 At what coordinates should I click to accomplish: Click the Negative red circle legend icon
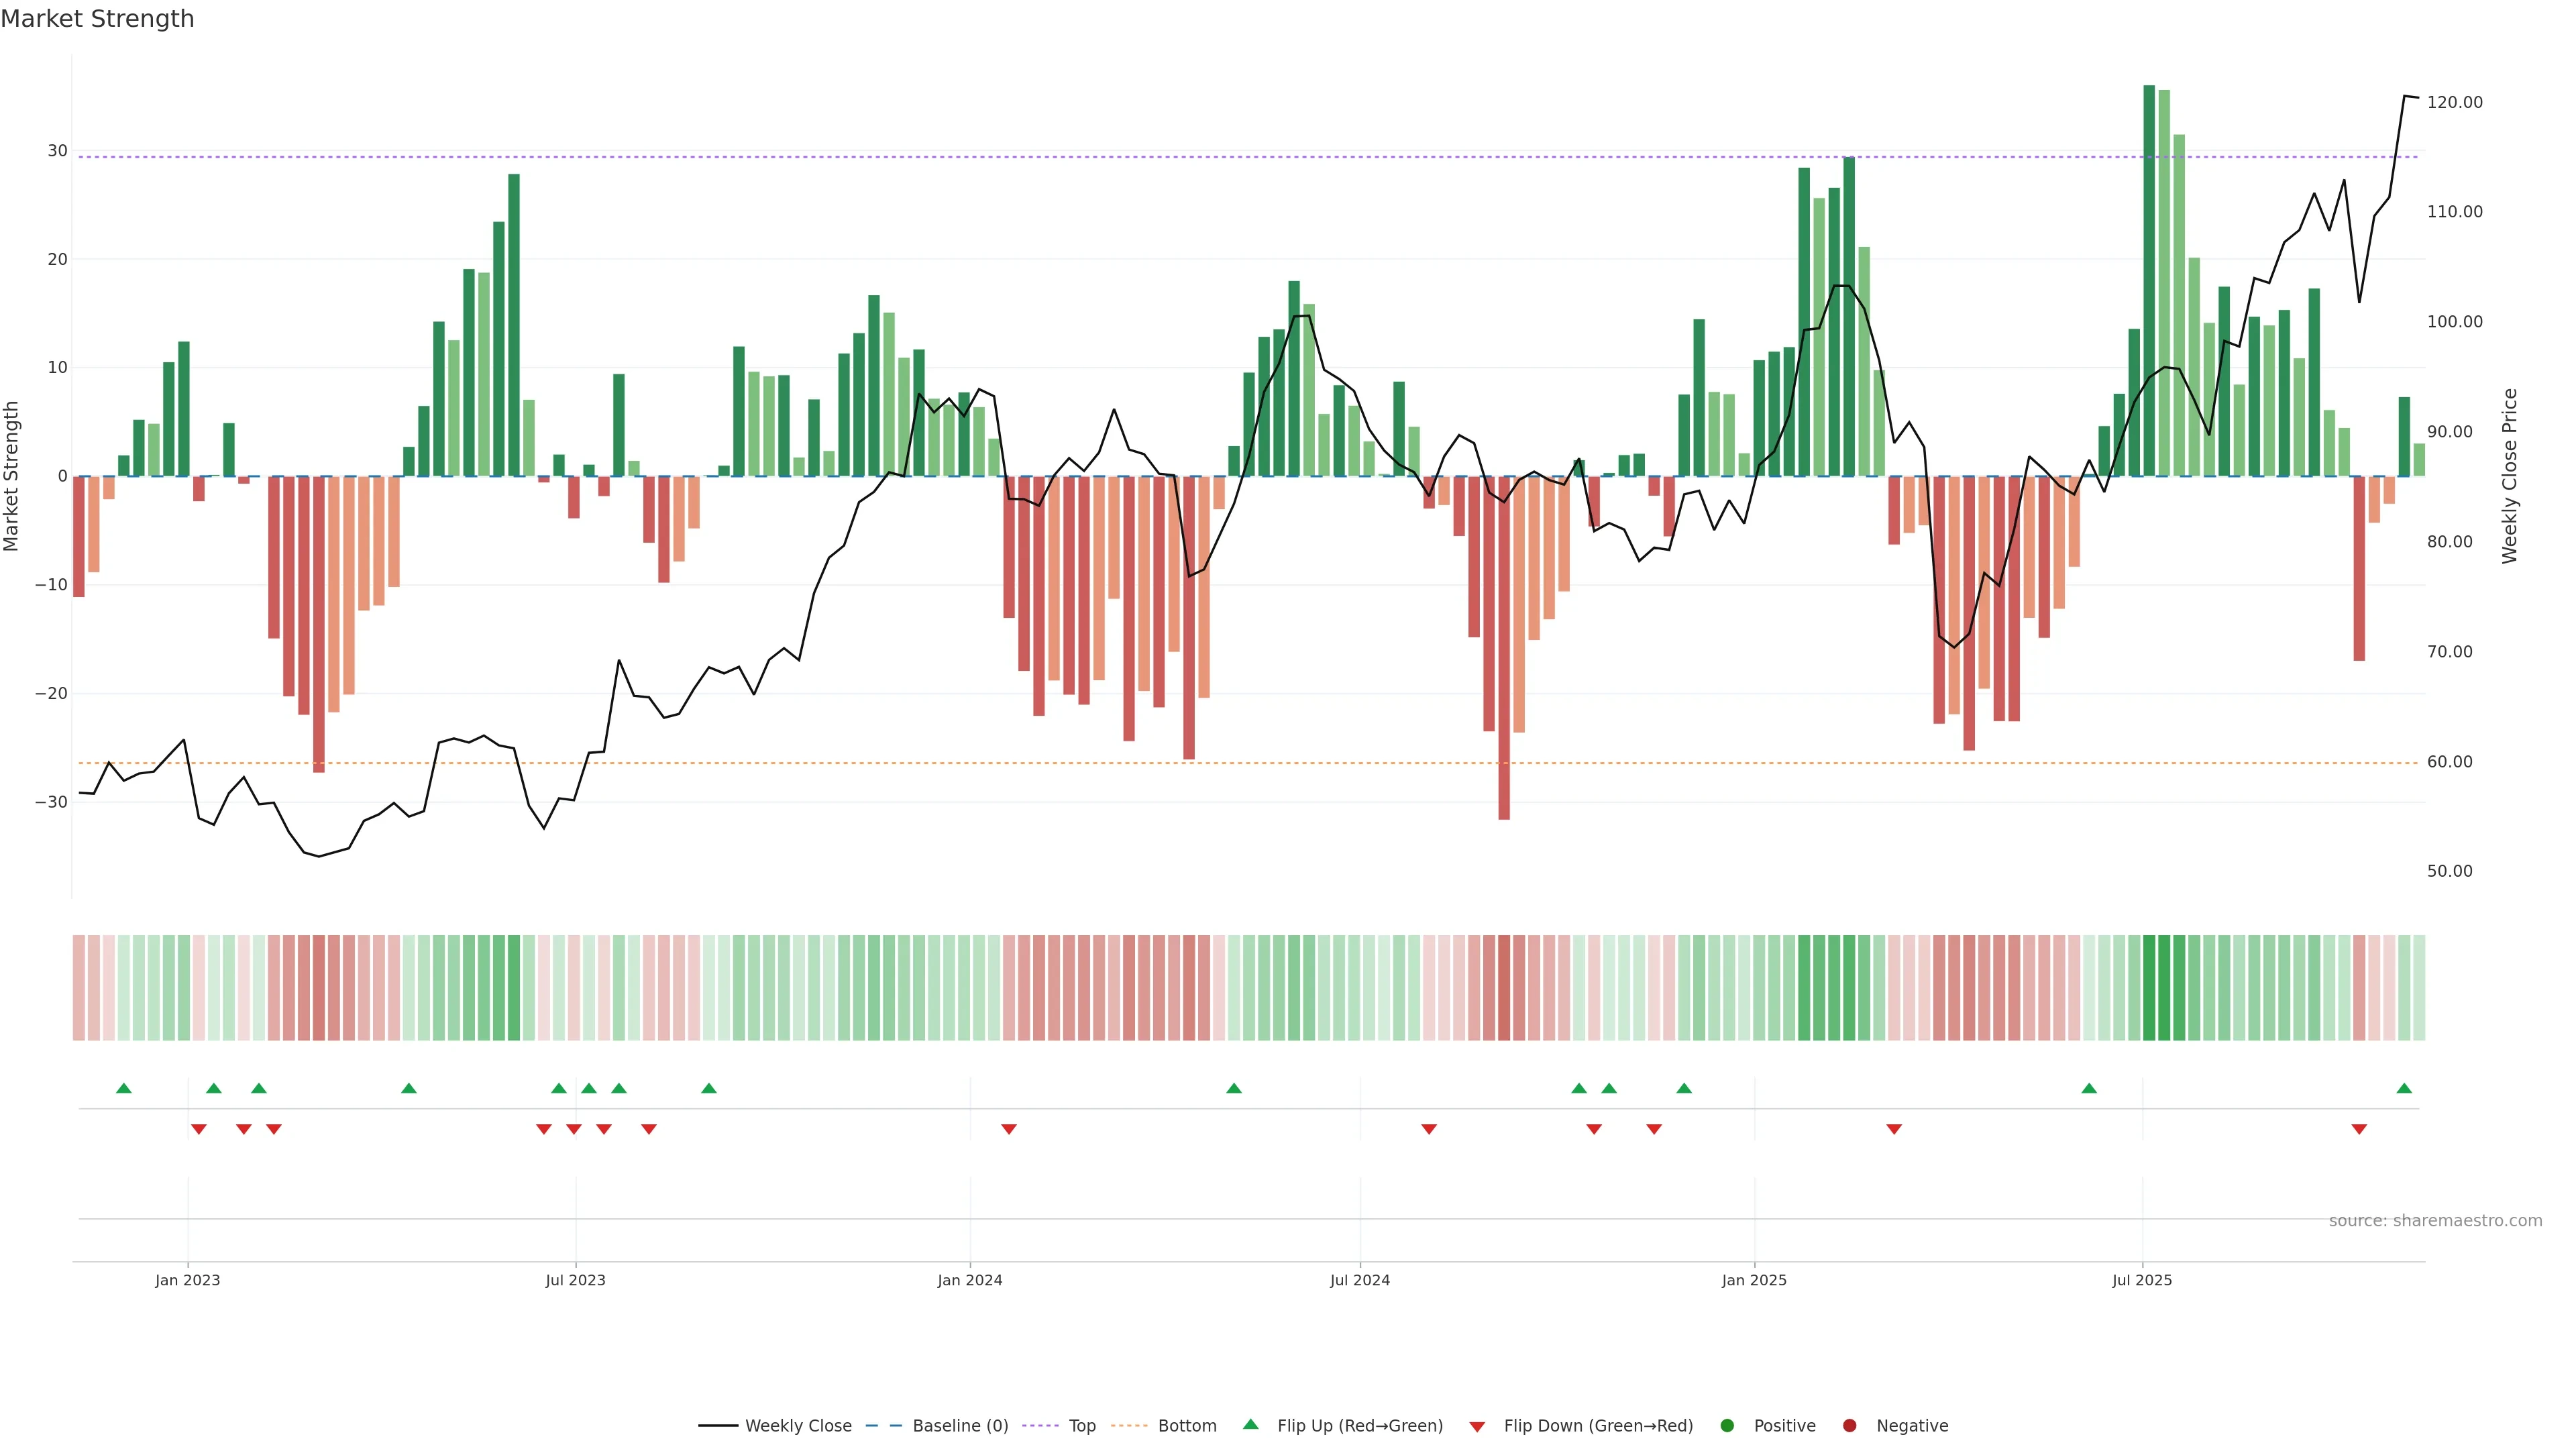click(x=1849, y=1426)
